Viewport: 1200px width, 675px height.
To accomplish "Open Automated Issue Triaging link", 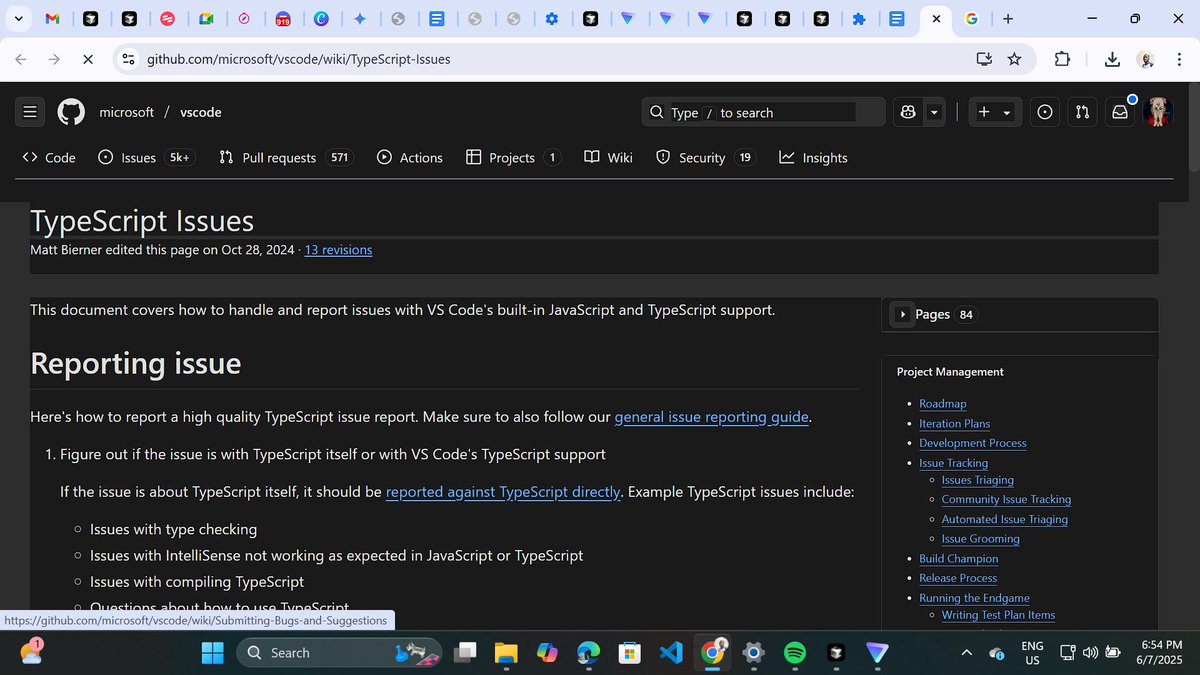I will 1005,519.
